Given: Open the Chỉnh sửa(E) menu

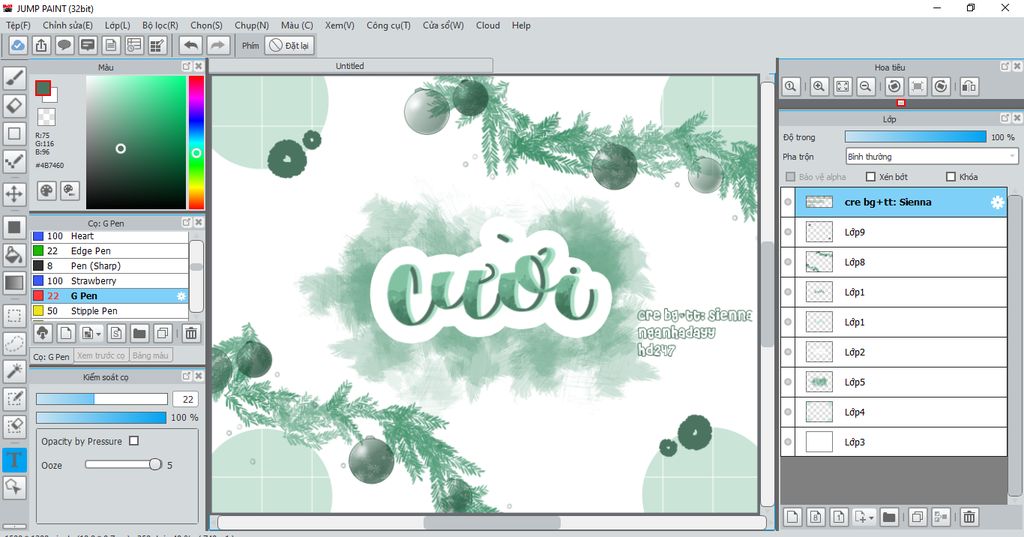Looking at the screenshot, I should pos(67,25).
